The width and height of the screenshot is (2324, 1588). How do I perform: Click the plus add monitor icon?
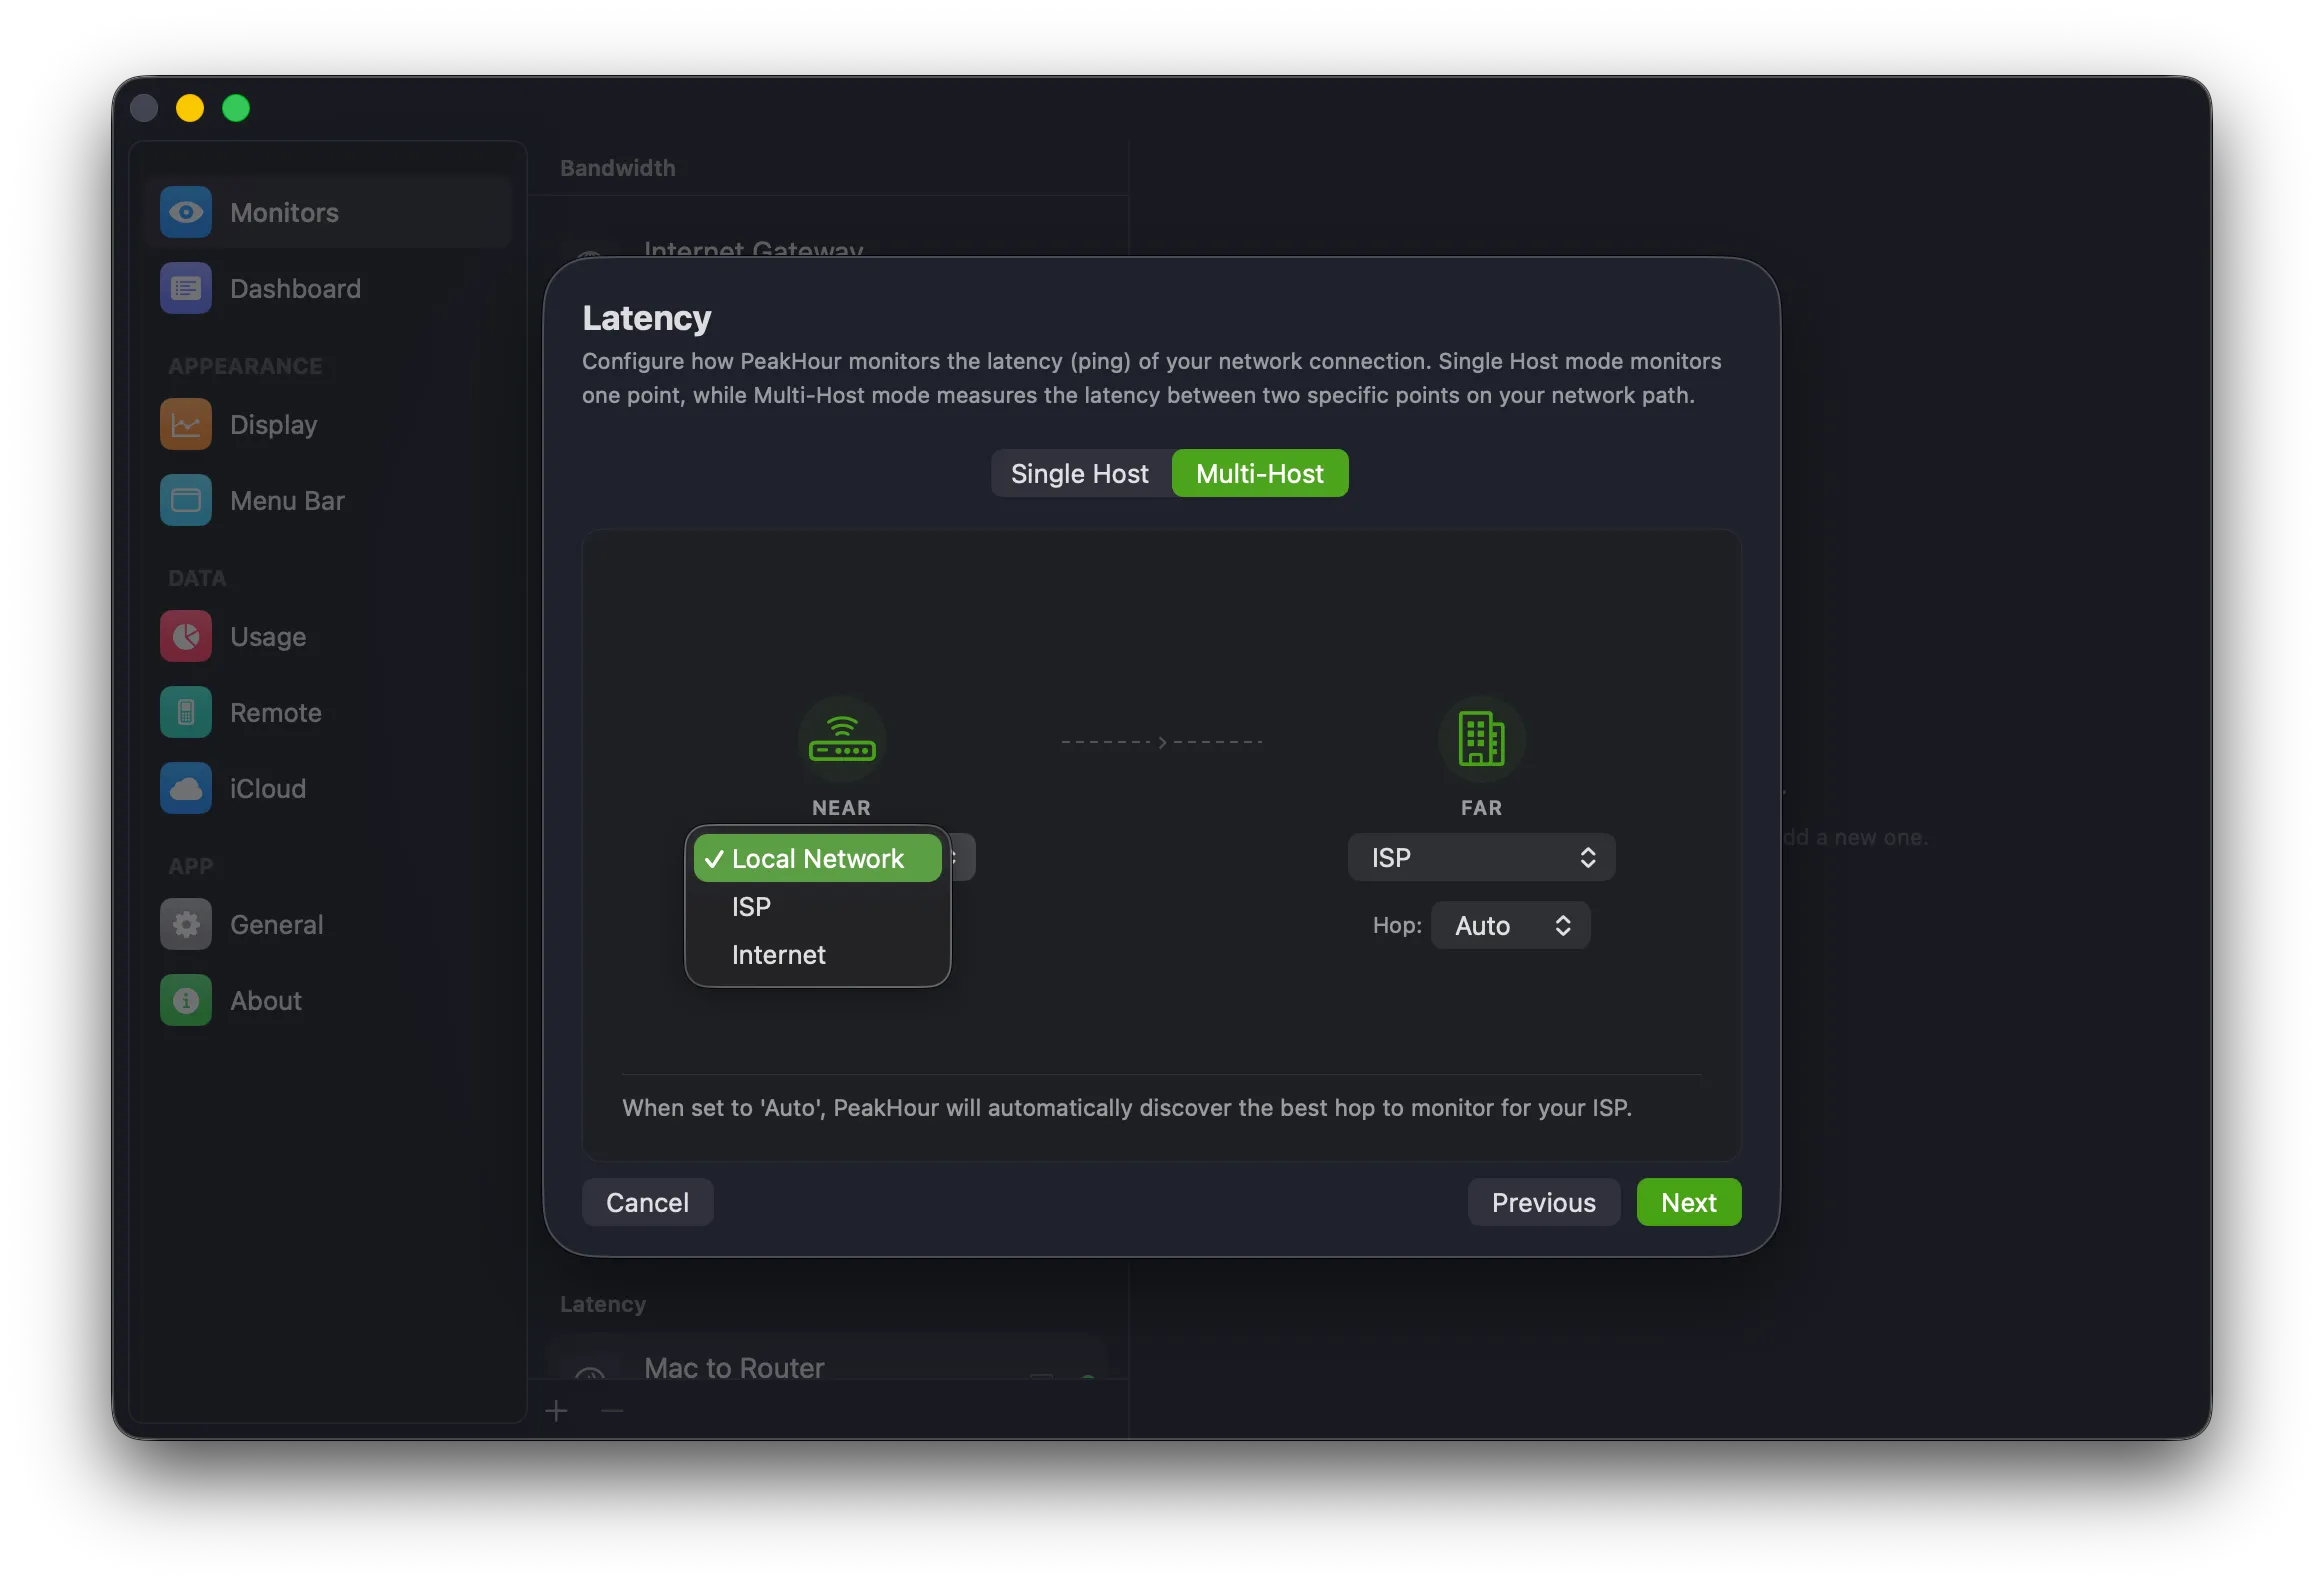tap(557, 1411)
